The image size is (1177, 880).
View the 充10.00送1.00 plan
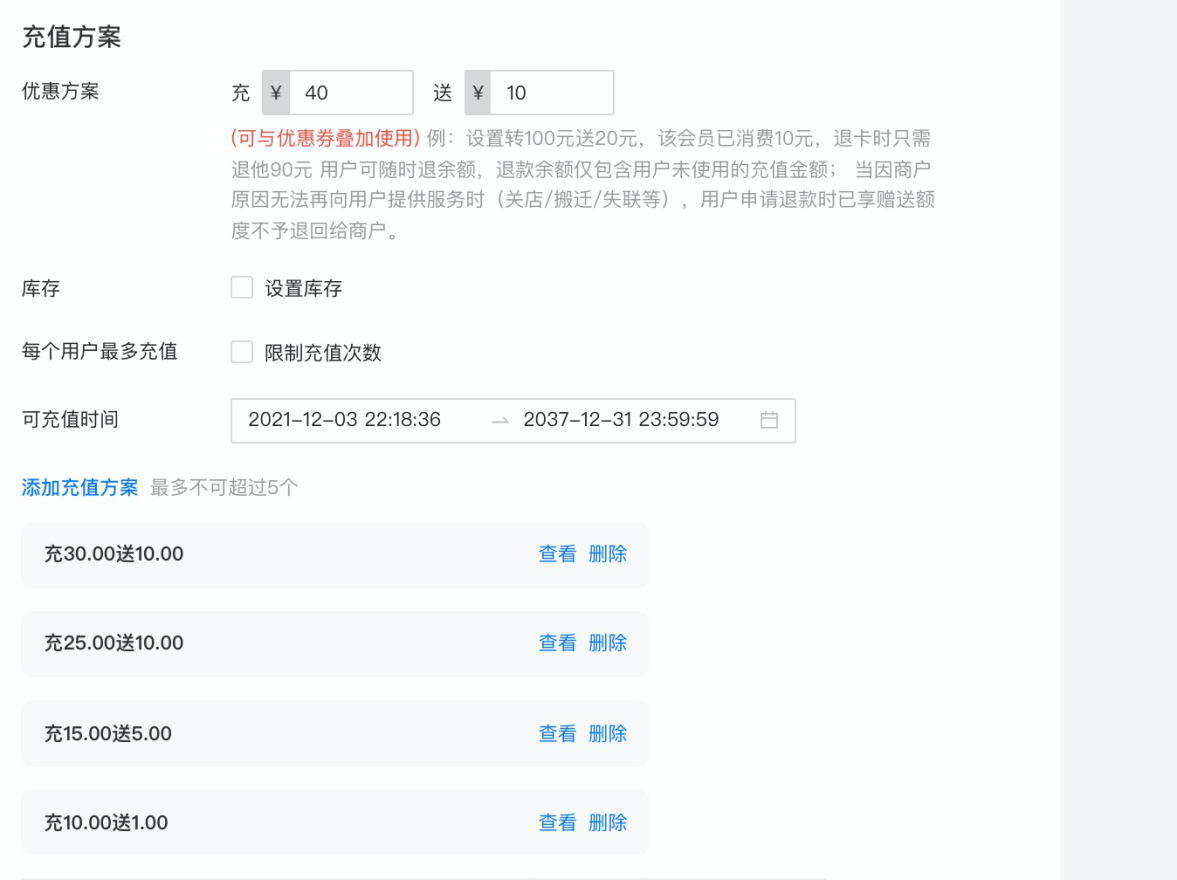coord(557,823)
